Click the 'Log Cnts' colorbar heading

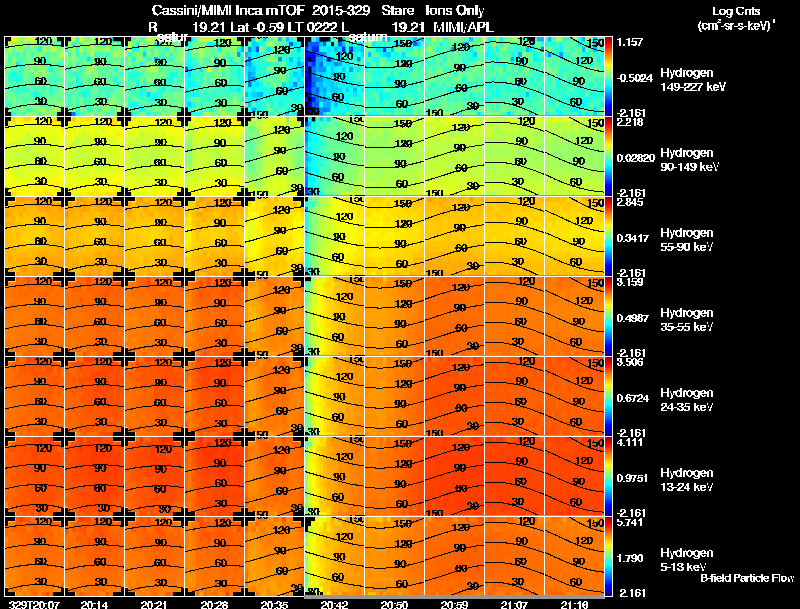(x=736, y=11)
